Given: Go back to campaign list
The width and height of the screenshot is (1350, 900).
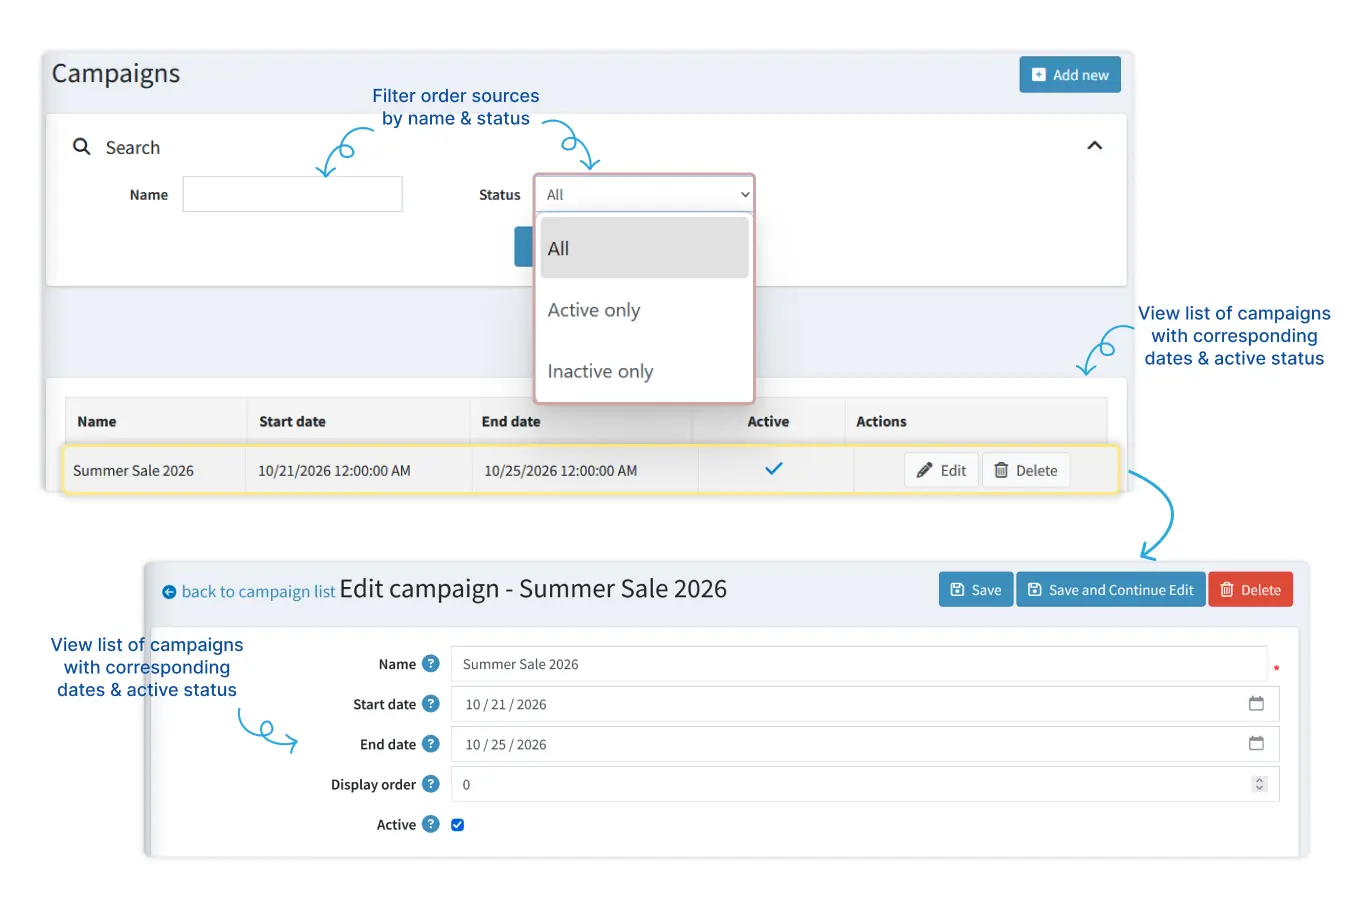Looking at the screenshot, I should click(x=249, y=591).
